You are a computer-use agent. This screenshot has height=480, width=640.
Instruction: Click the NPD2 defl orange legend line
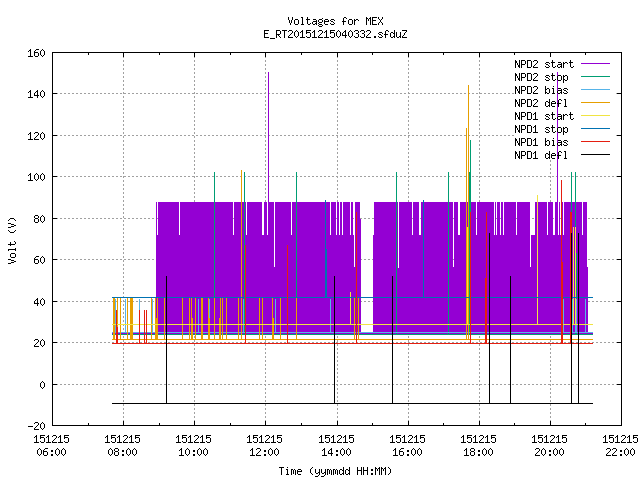pyautogui.click(x=595, y=103)
